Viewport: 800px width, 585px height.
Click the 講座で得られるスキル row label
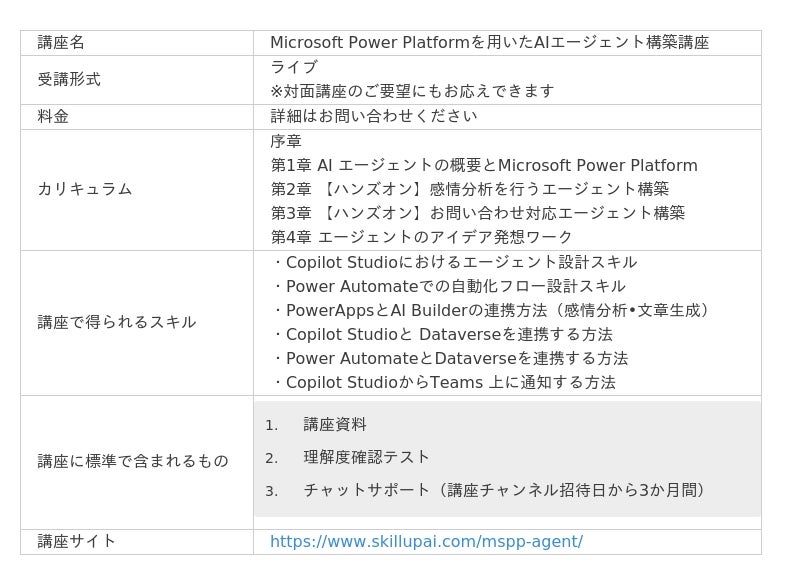pyautogui.click(x=117, y=322)
